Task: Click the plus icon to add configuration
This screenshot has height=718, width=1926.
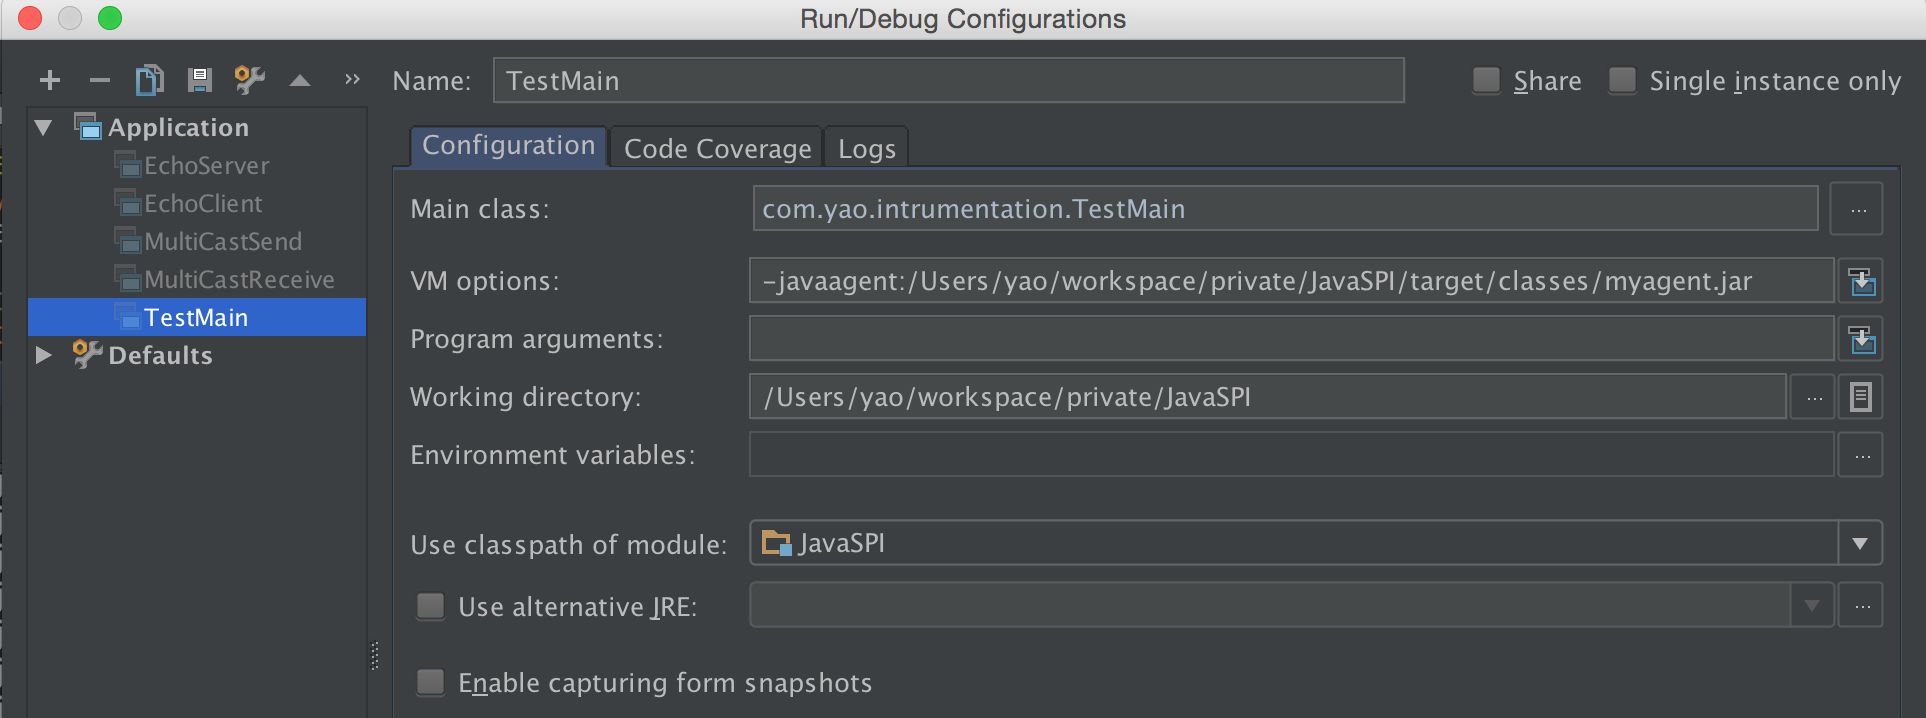Action: coord(50,80)
